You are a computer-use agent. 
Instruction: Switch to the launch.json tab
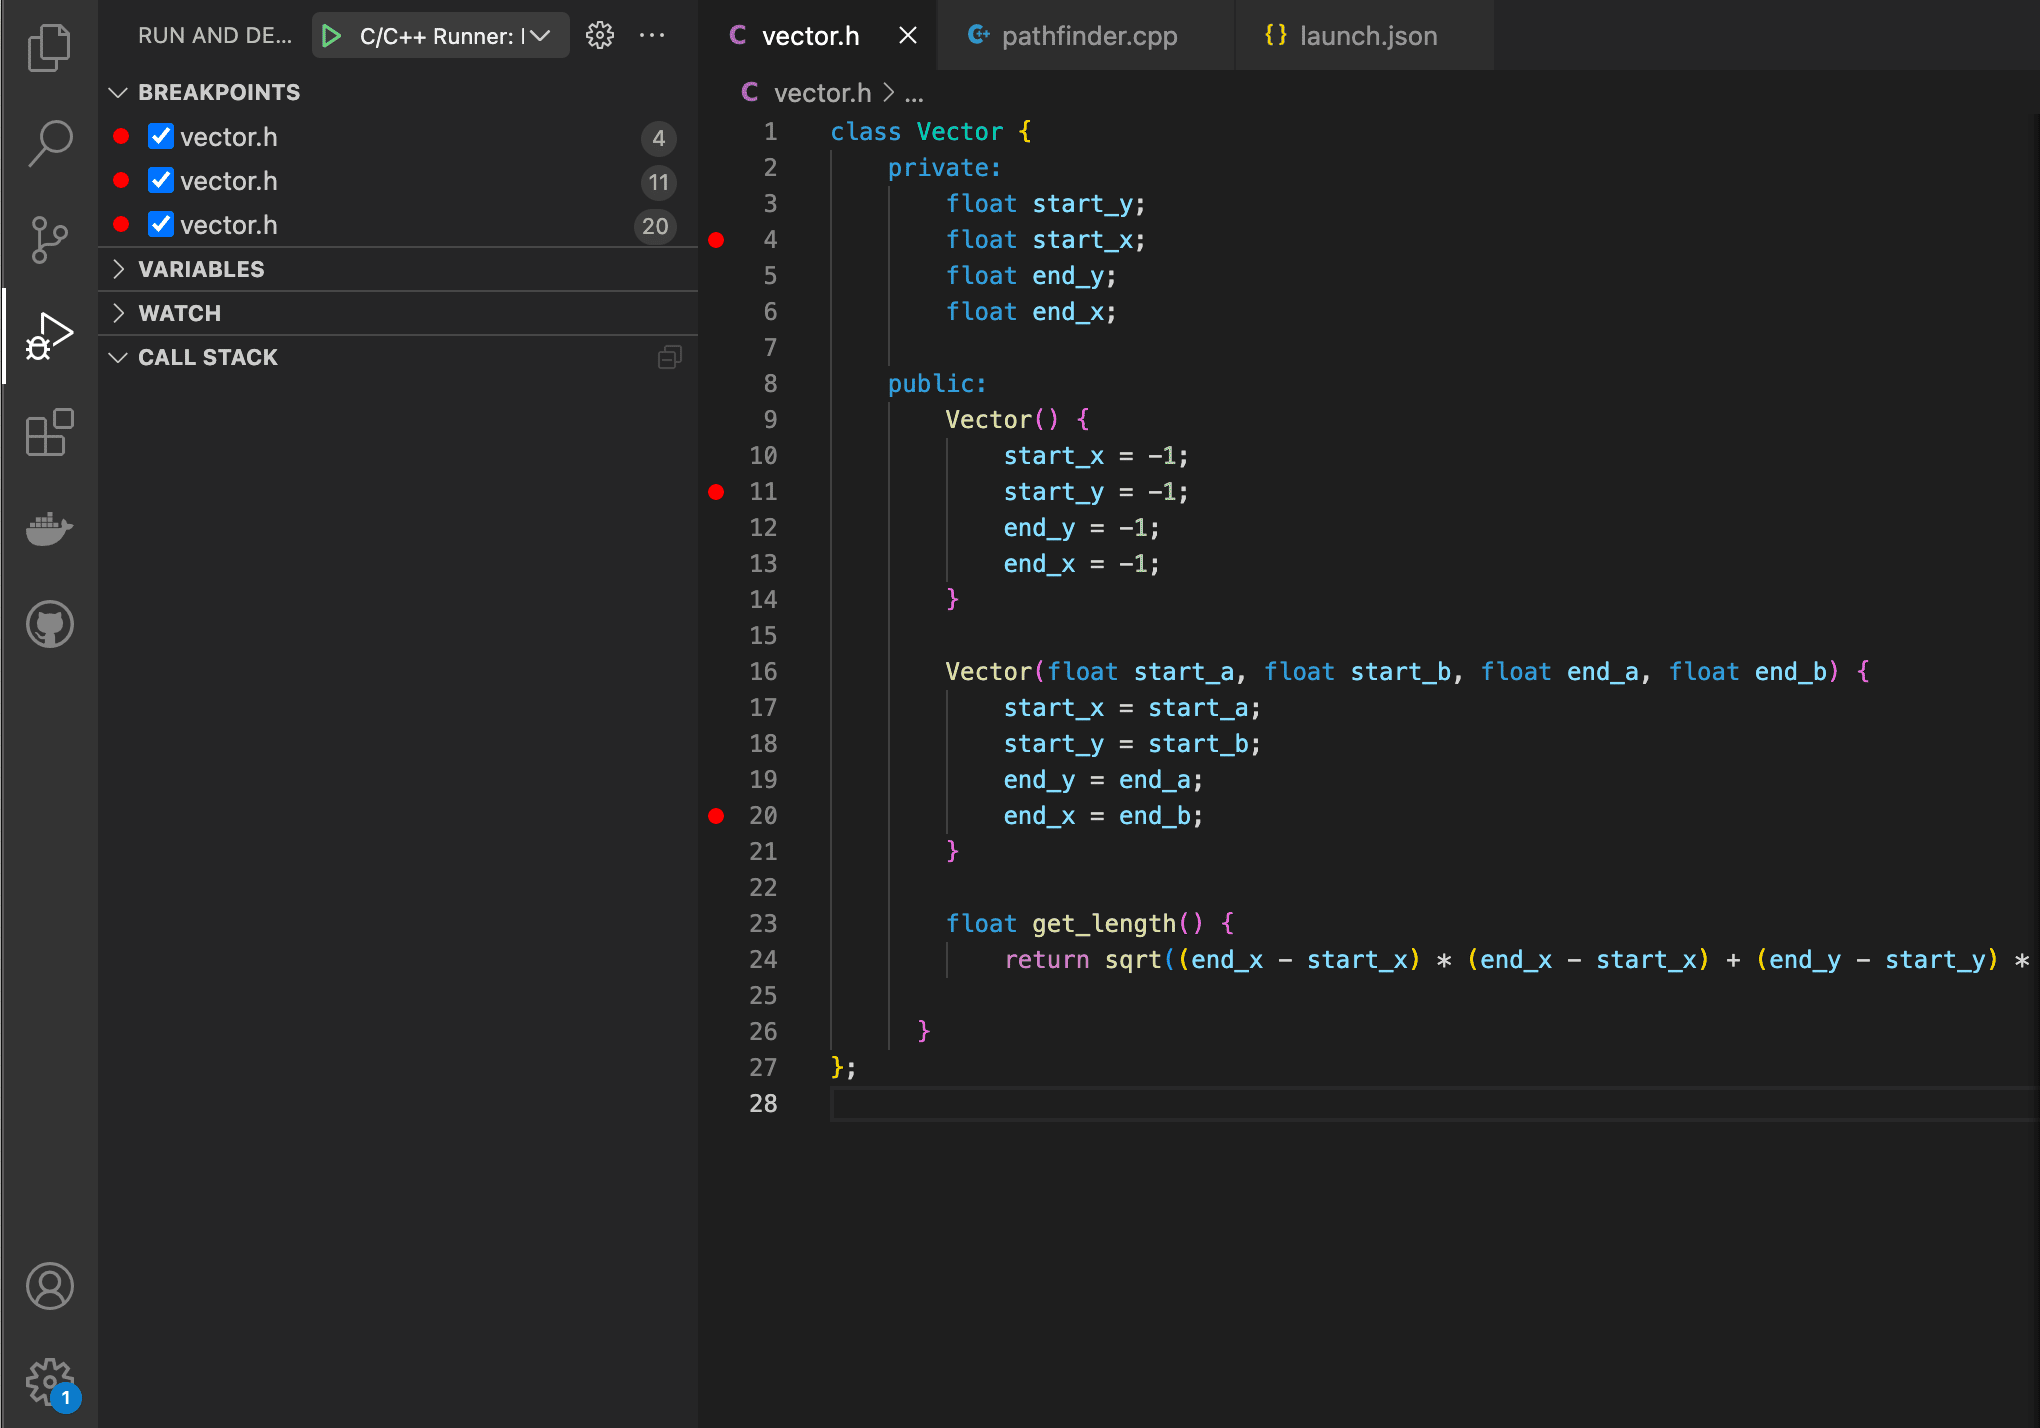(1367, 36)
